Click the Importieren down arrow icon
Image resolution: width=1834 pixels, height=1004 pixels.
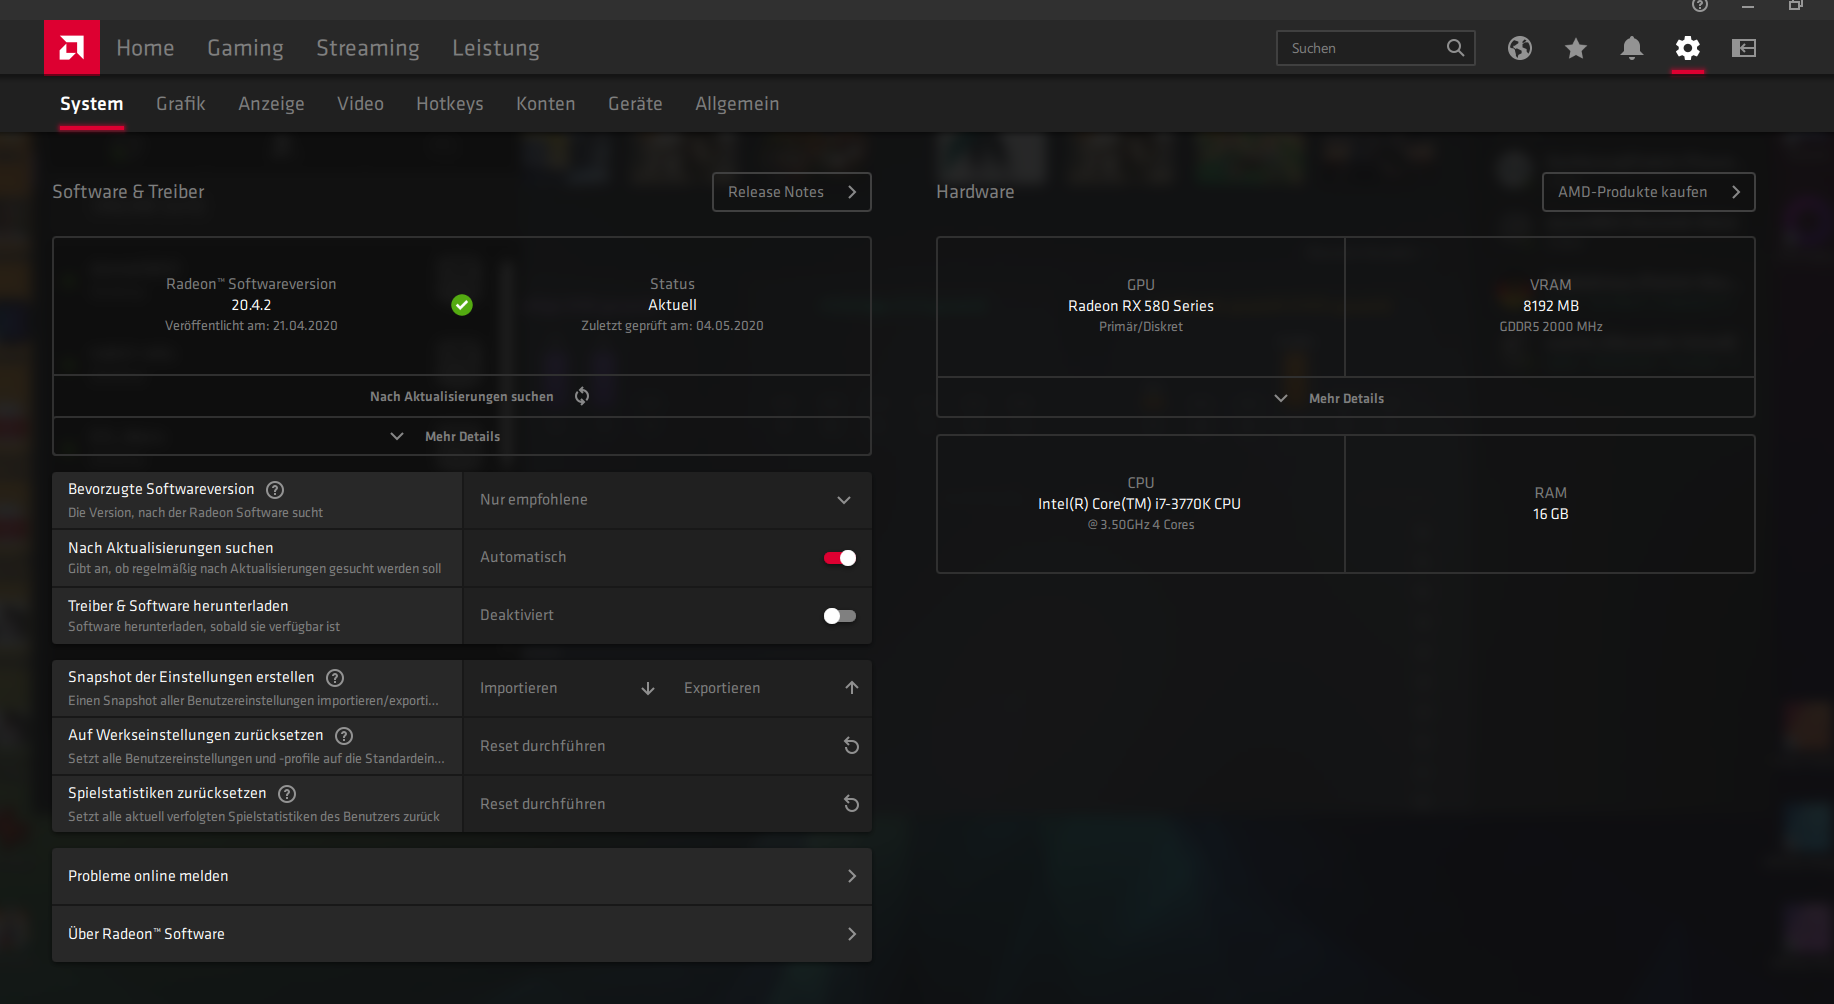point(648,688)
